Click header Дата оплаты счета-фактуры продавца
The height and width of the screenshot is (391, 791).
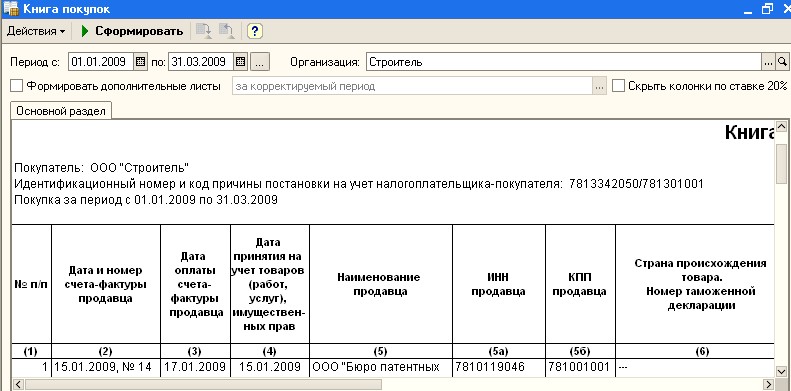point(196,285)
